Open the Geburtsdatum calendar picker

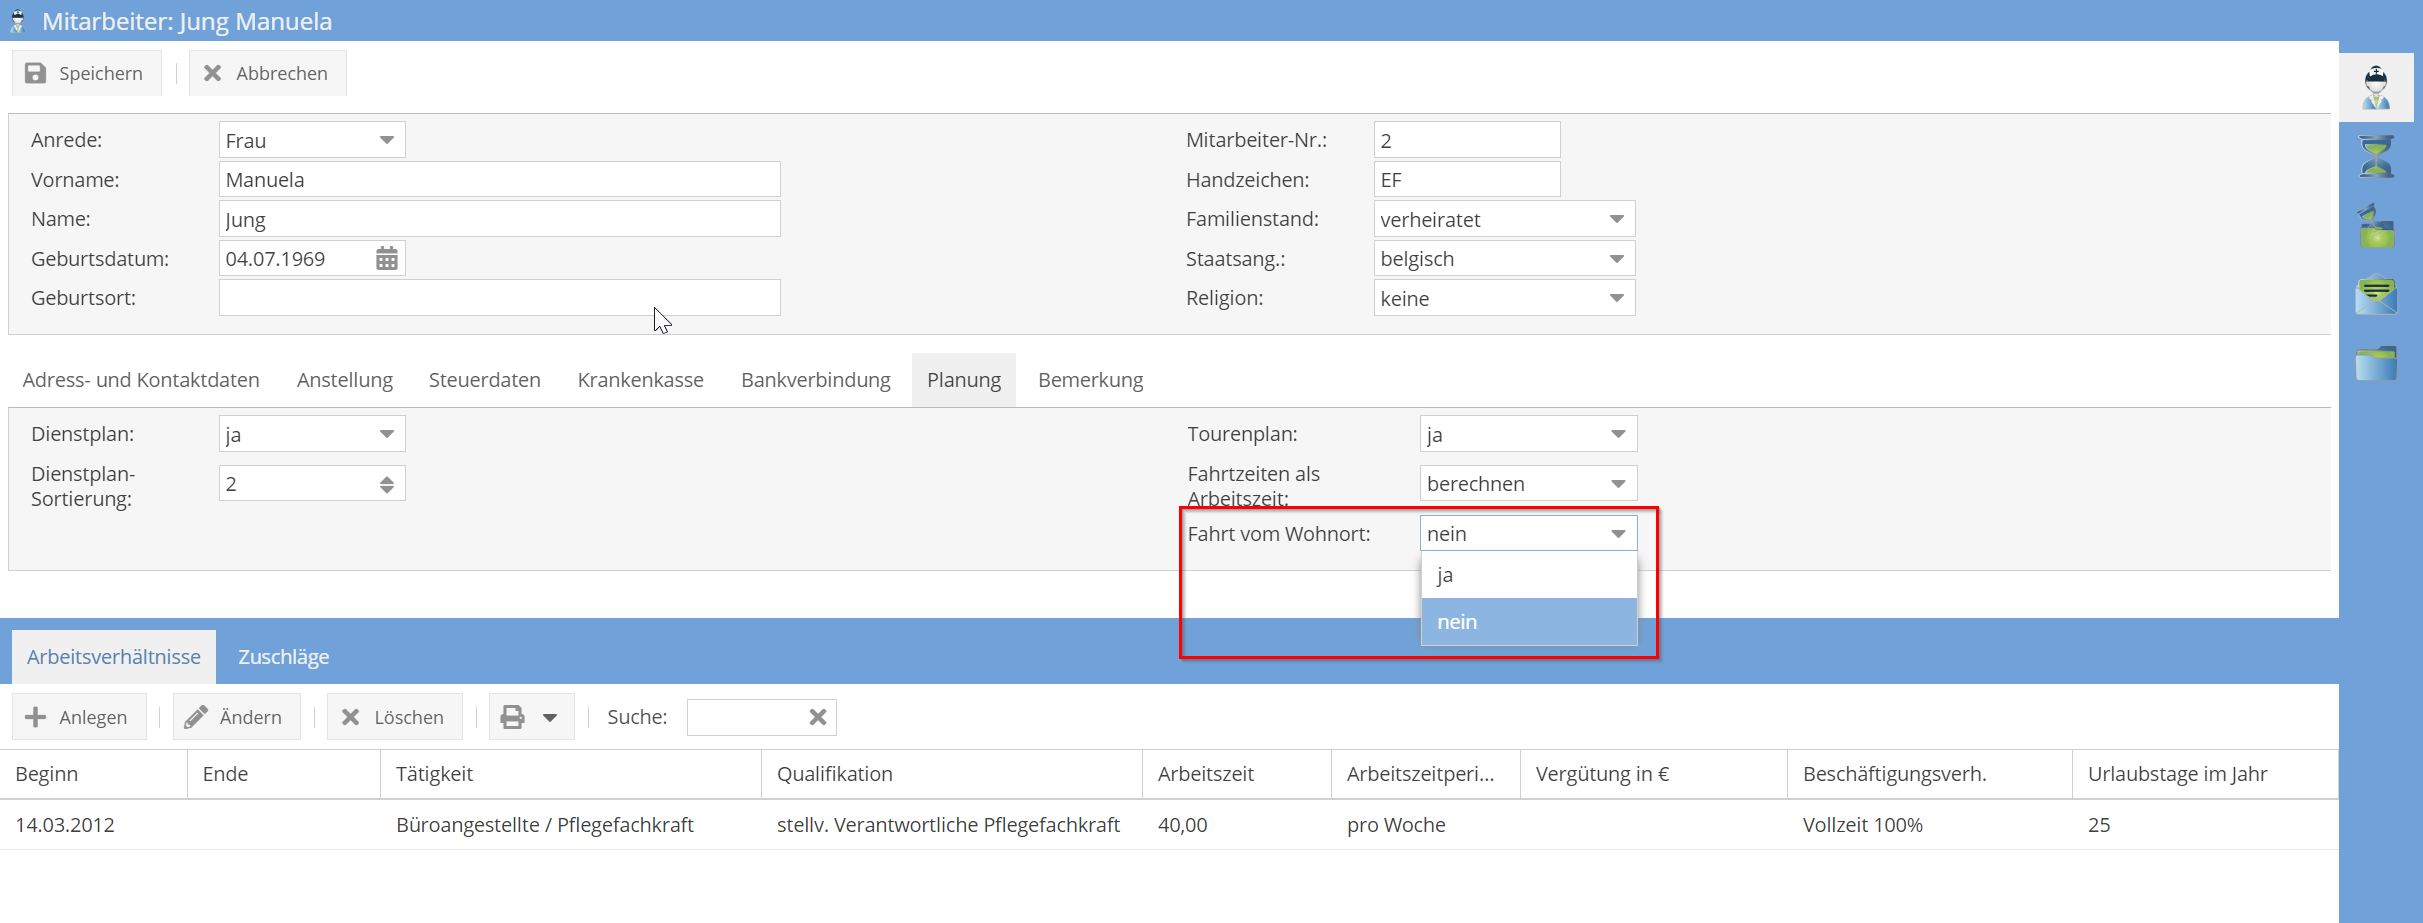(x=386, y=259)
